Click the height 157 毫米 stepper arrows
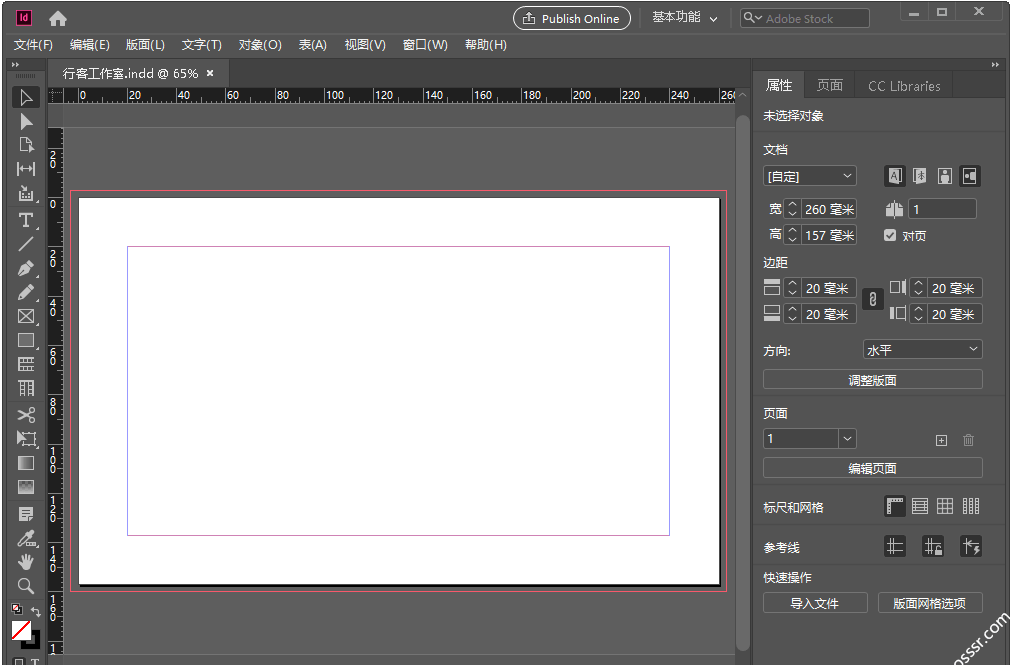The image size is (1011, 665). click(x=792, y=235)
